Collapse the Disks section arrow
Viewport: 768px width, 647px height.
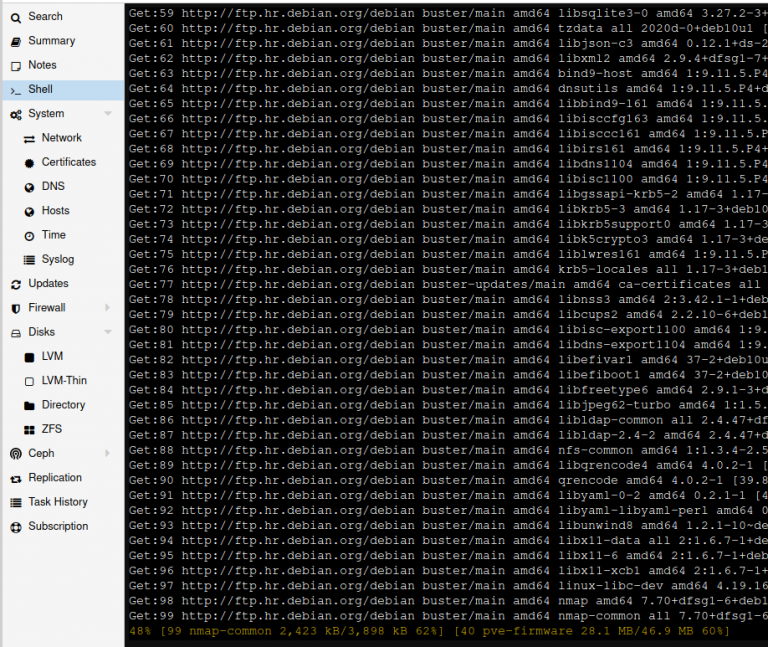[108, 332]
